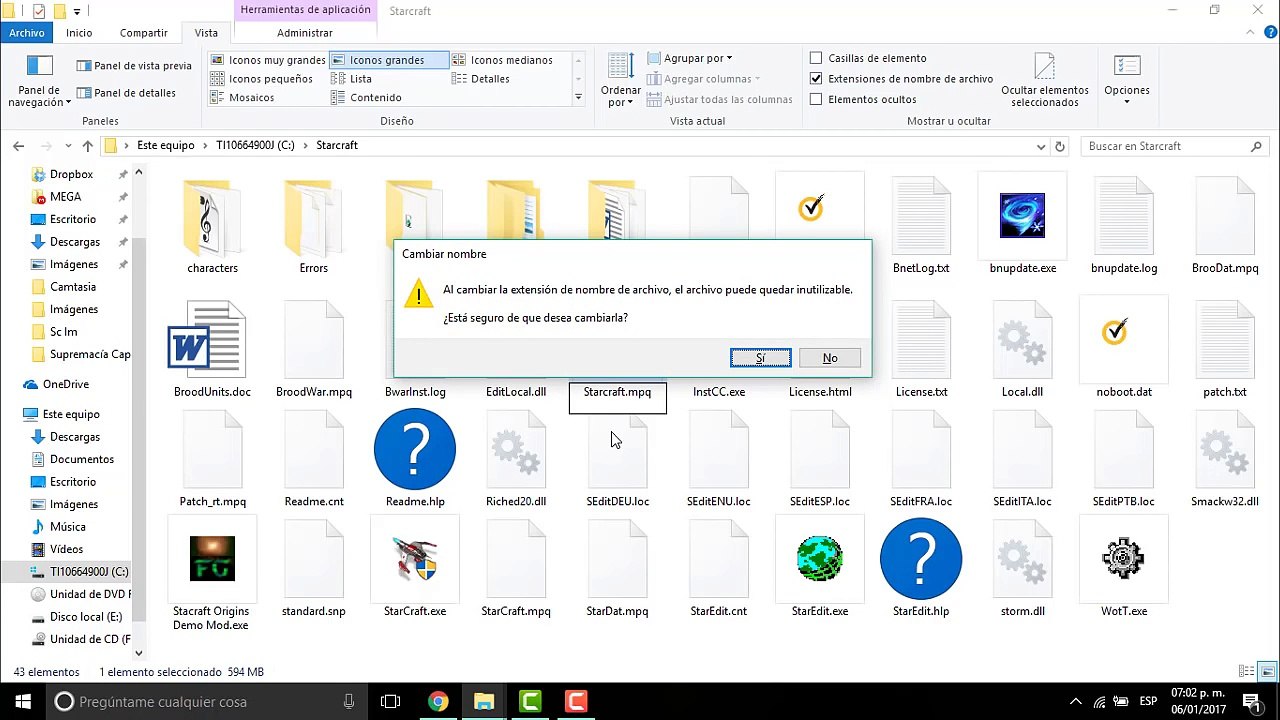Switch to the Compartir tab
Image resolution: width=1280 pixels, height=720 pixels.
click(x=144, y=33)
